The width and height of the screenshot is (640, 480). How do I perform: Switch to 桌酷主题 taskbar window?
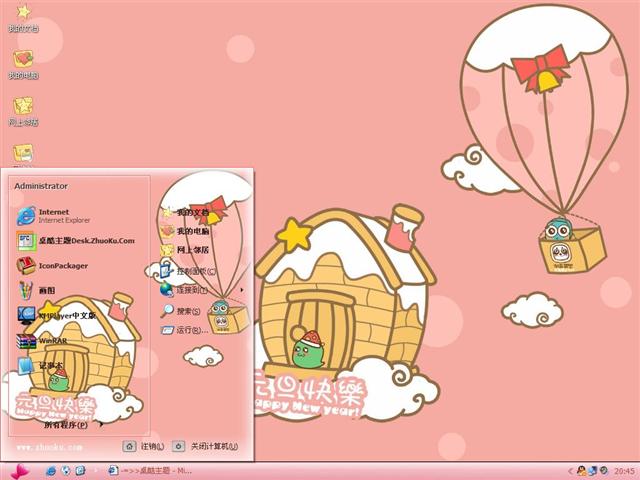150,471
